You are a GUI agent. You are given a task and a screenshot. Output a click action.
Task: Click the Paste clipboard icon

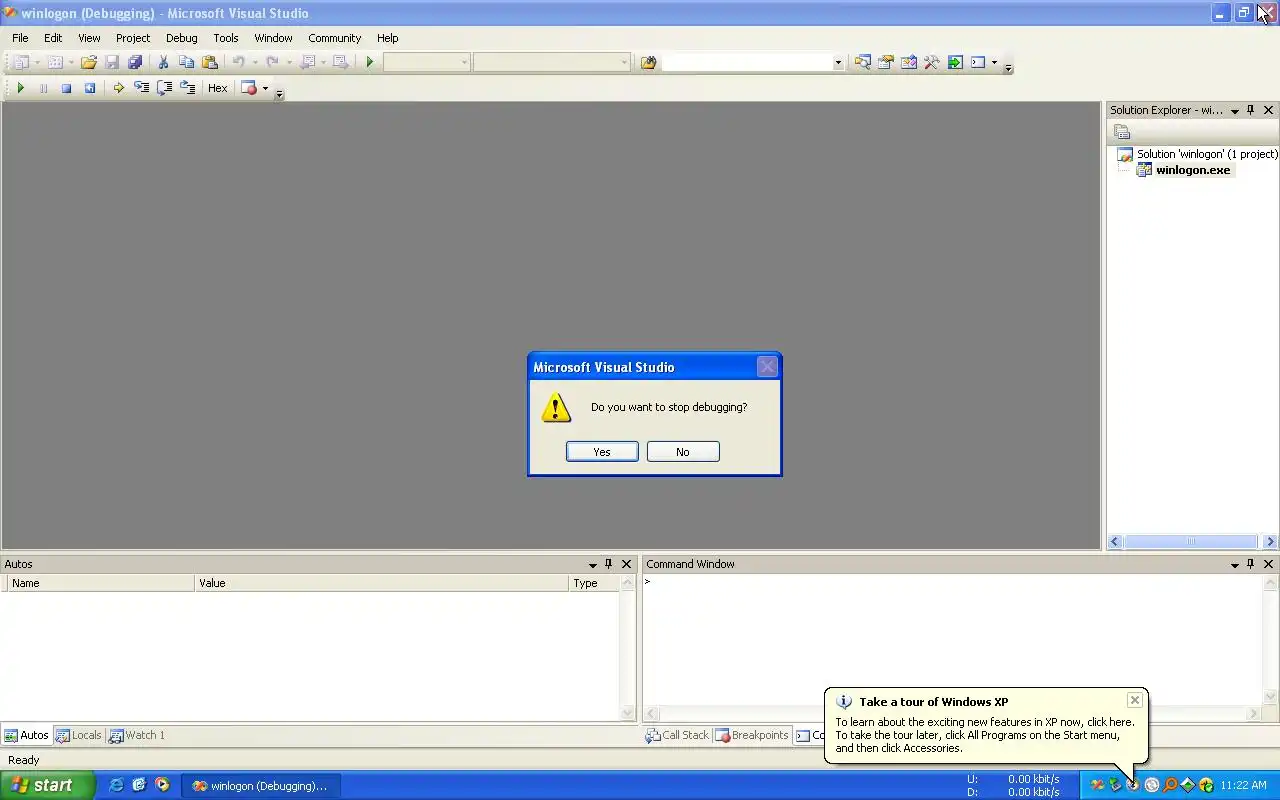209,62
